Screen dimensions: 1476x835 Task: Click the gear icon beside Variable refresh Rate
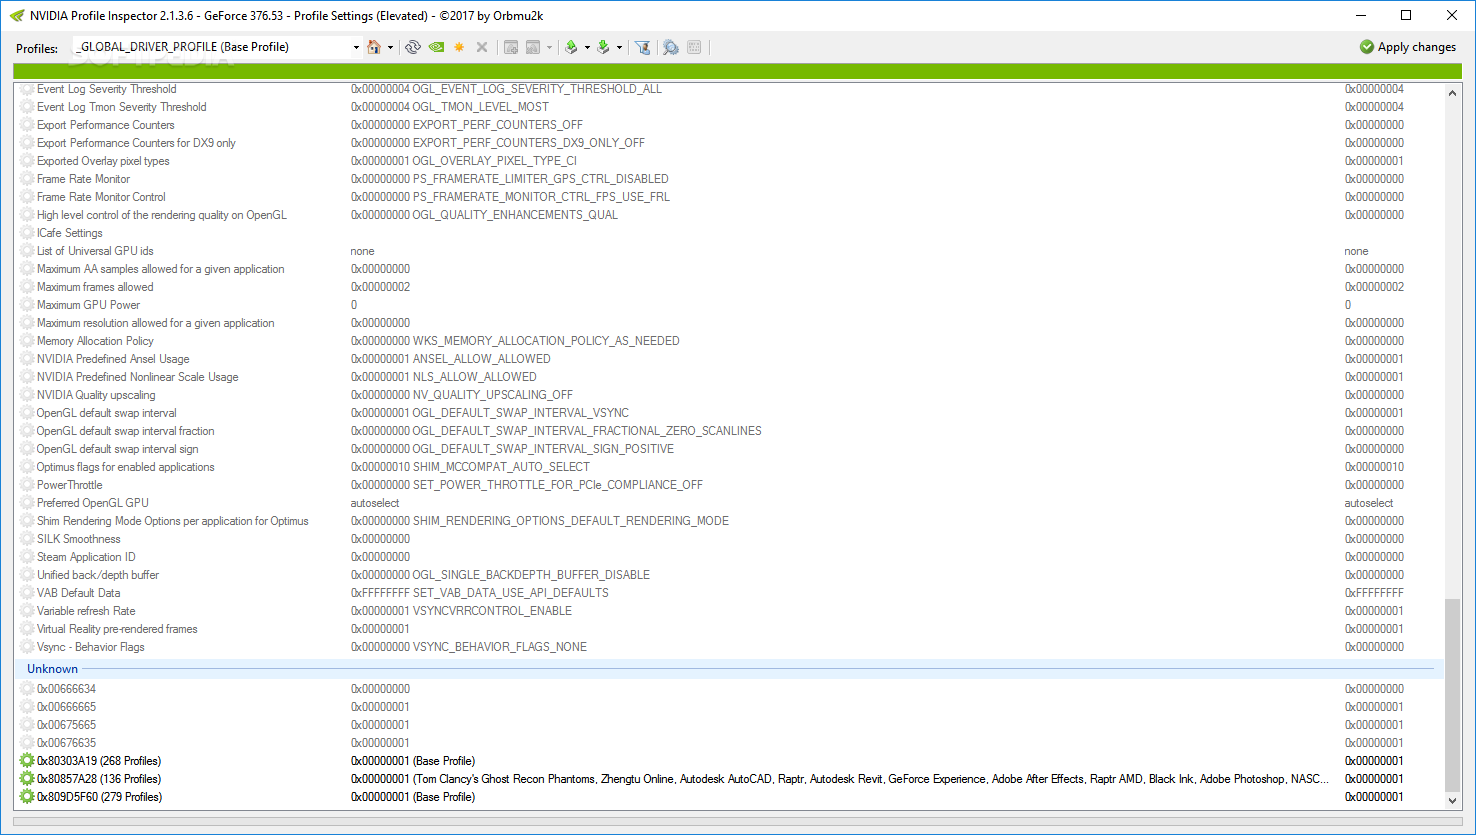pos(27,611)
